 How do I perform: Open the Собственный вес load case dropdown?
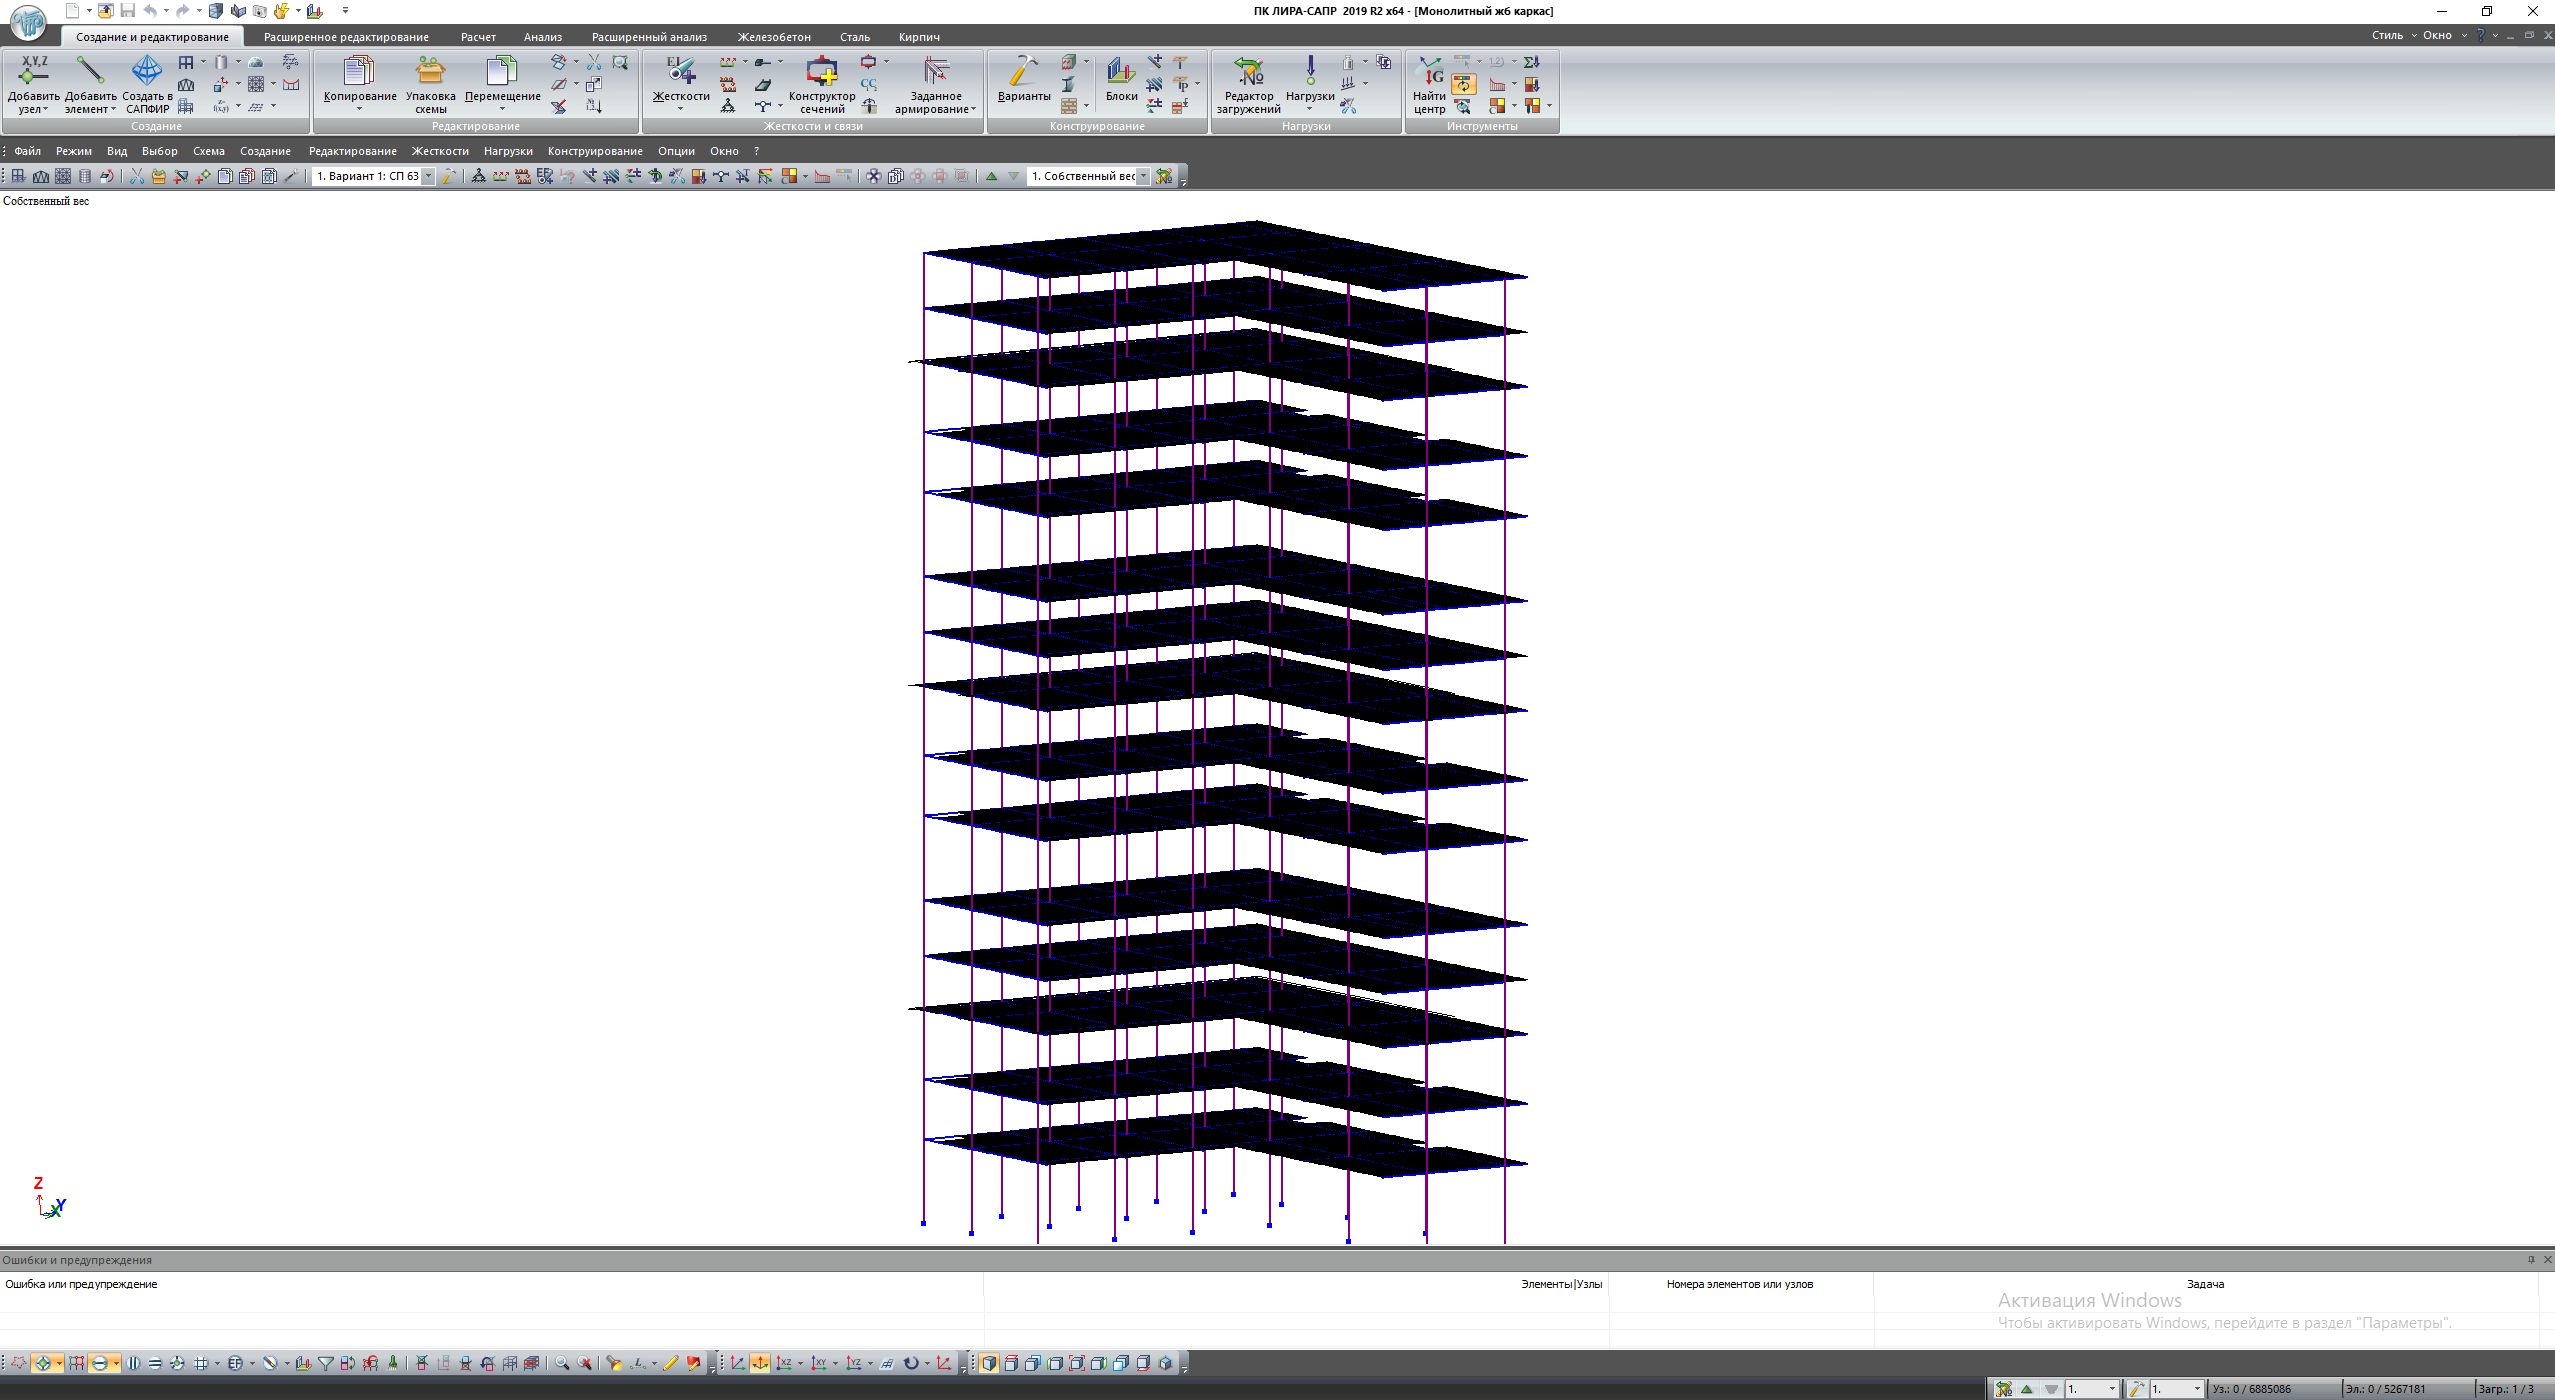[x=1143, y=176]
